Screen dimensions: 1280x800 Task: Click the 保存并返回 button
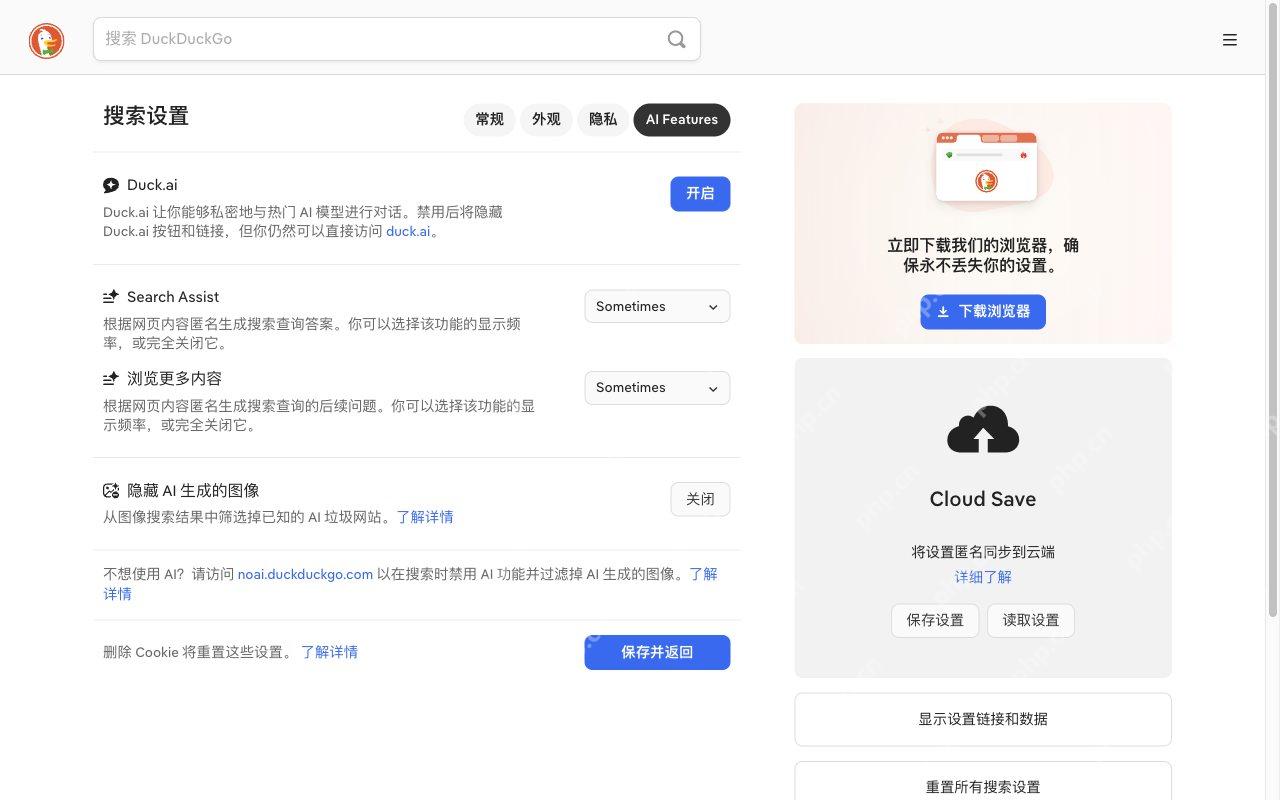pos(657,653)
